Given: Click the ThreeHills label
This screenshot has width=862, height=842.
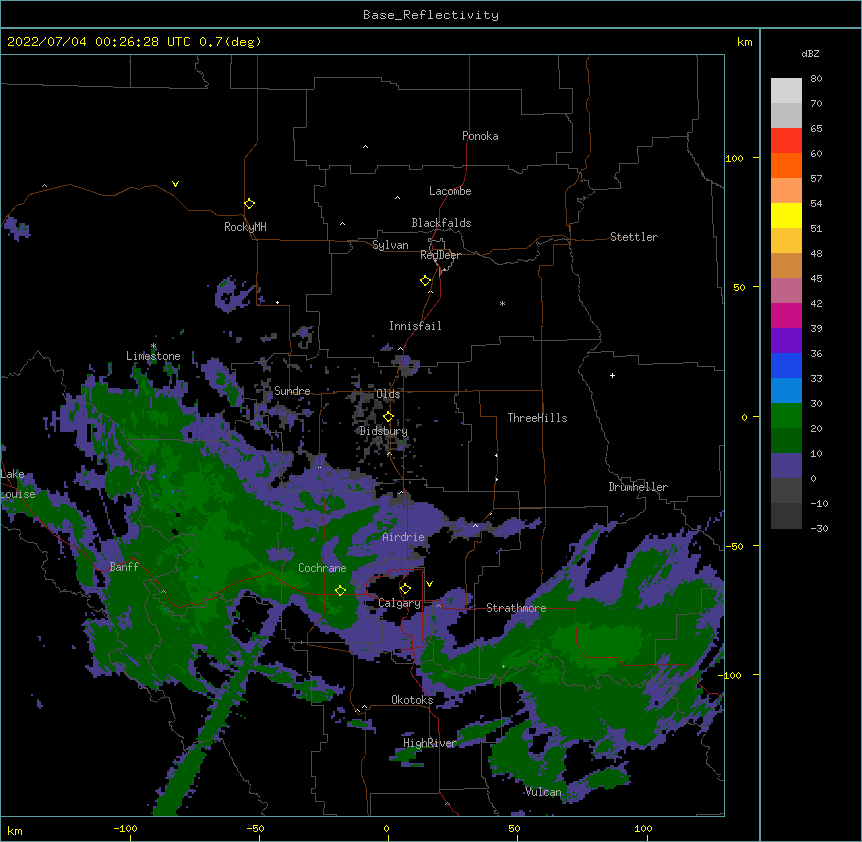Looking at the screenshot, I should [537, 418].
